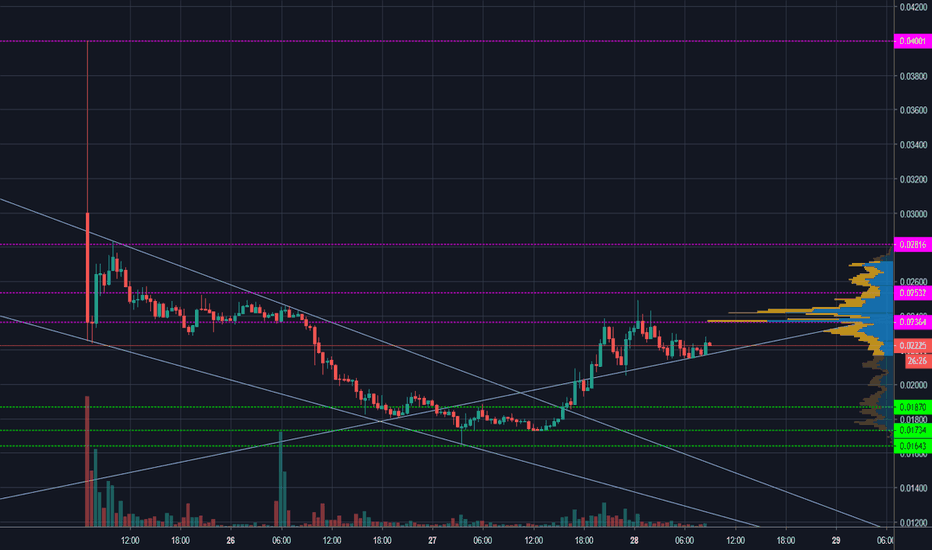Click the date label 26 on time axis
The width and height of the screenshot is (932, 550).
click(231, 540)
